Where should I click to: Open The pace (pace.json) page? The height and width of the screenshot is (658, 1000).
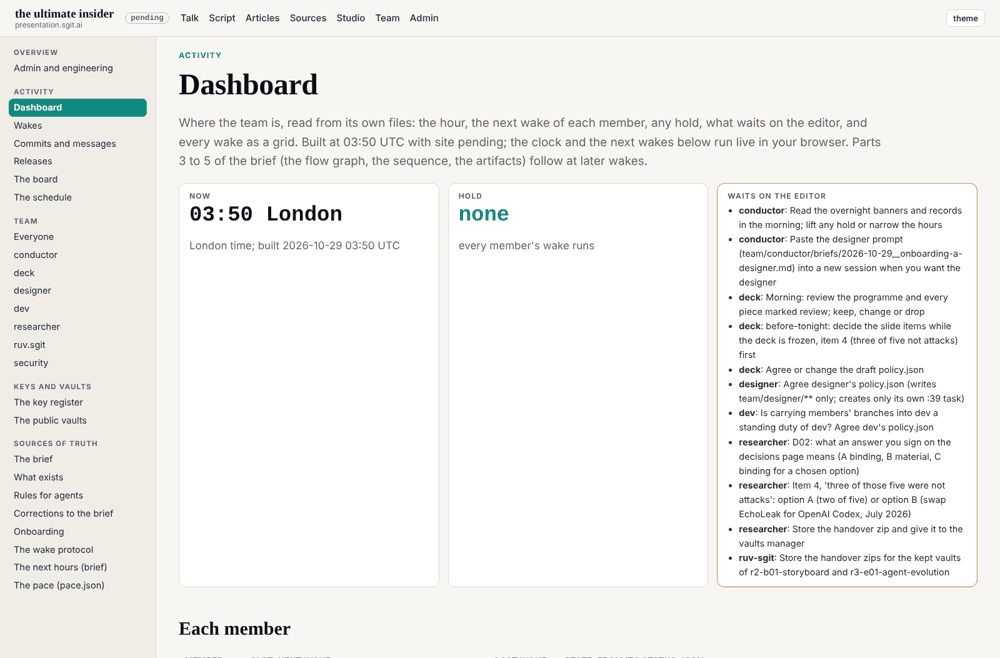click(x=59, y=585)
